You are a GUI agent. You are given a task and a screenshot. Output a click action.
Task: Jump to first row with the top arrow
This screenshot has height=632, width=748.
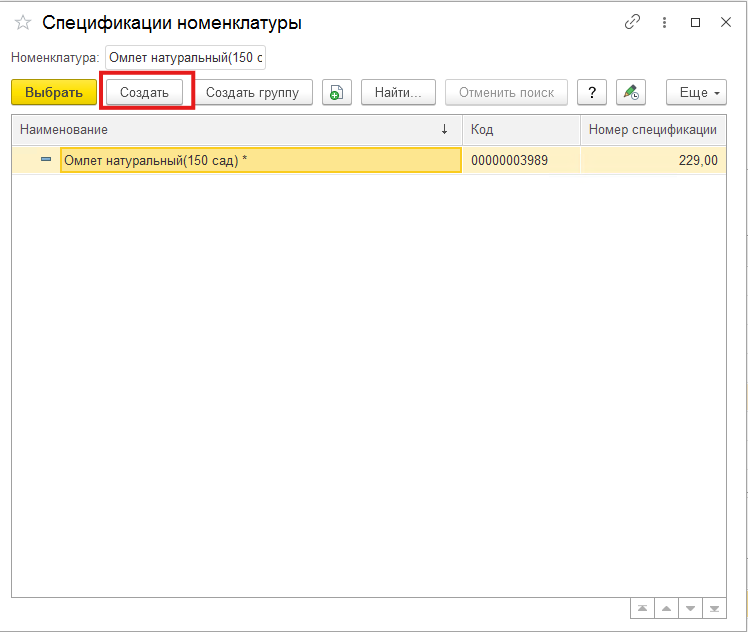click(641, 608)
